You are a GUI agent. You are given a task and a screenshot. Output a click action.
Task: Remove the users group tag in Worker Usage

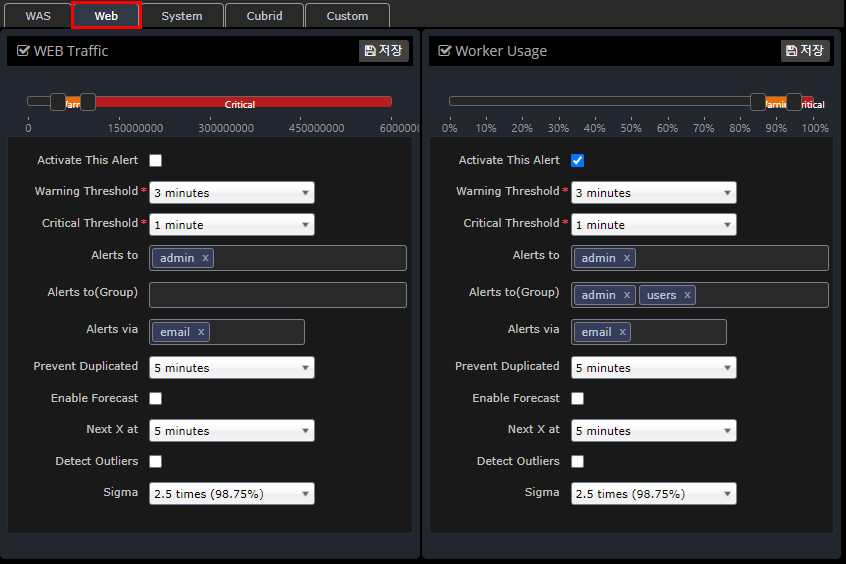tap(687, 295)
